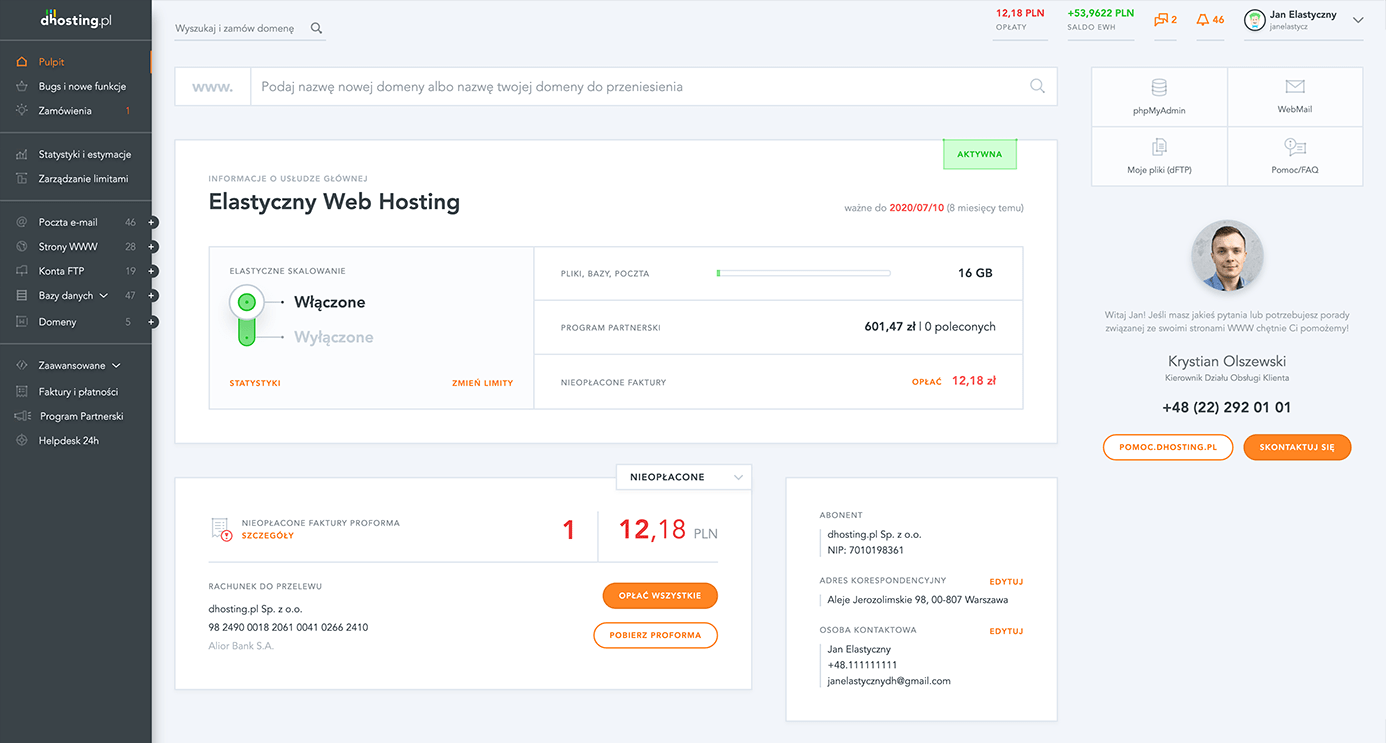The width and height of the screenshot is (1386, 743).
Task: Add new Strony WWW entry with plus
Action: pyautogui.click(x=152, y=246)
